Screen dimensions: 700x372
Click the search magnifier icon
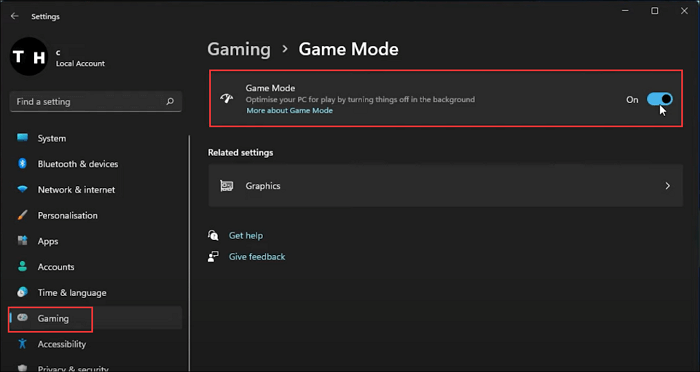[x=170, y=102]
